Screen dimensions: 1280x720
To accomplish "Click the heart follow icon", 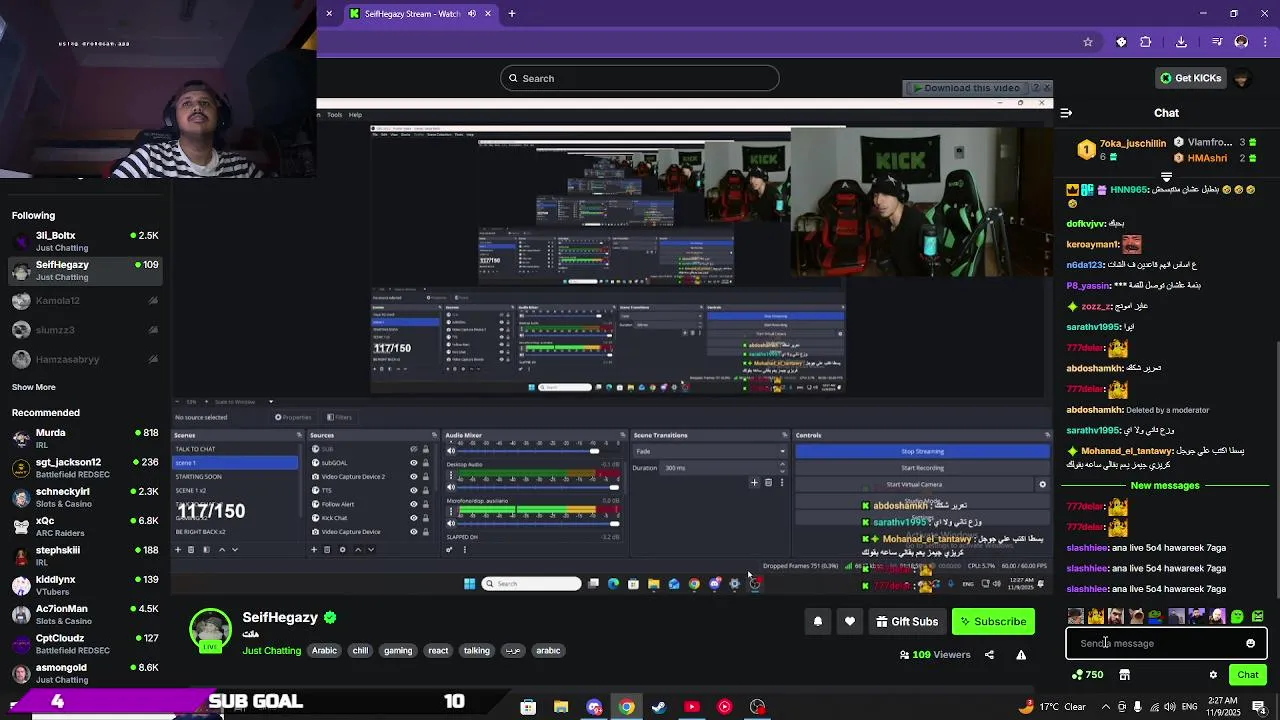I will click(850, 622).
